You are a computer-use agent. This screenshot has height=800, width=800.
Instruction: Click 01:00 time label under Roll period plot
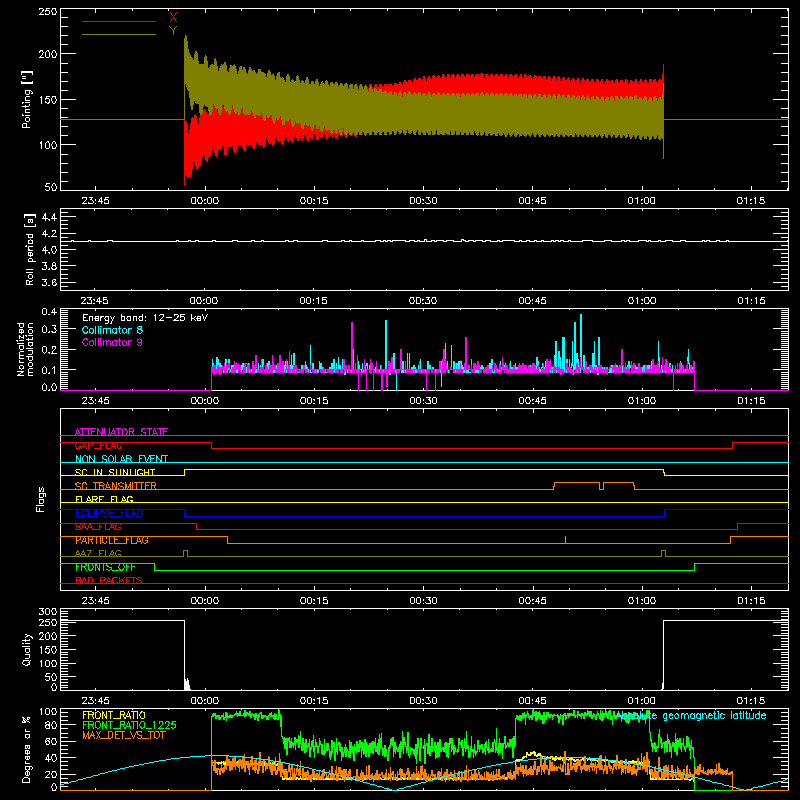tap(641, 301)
